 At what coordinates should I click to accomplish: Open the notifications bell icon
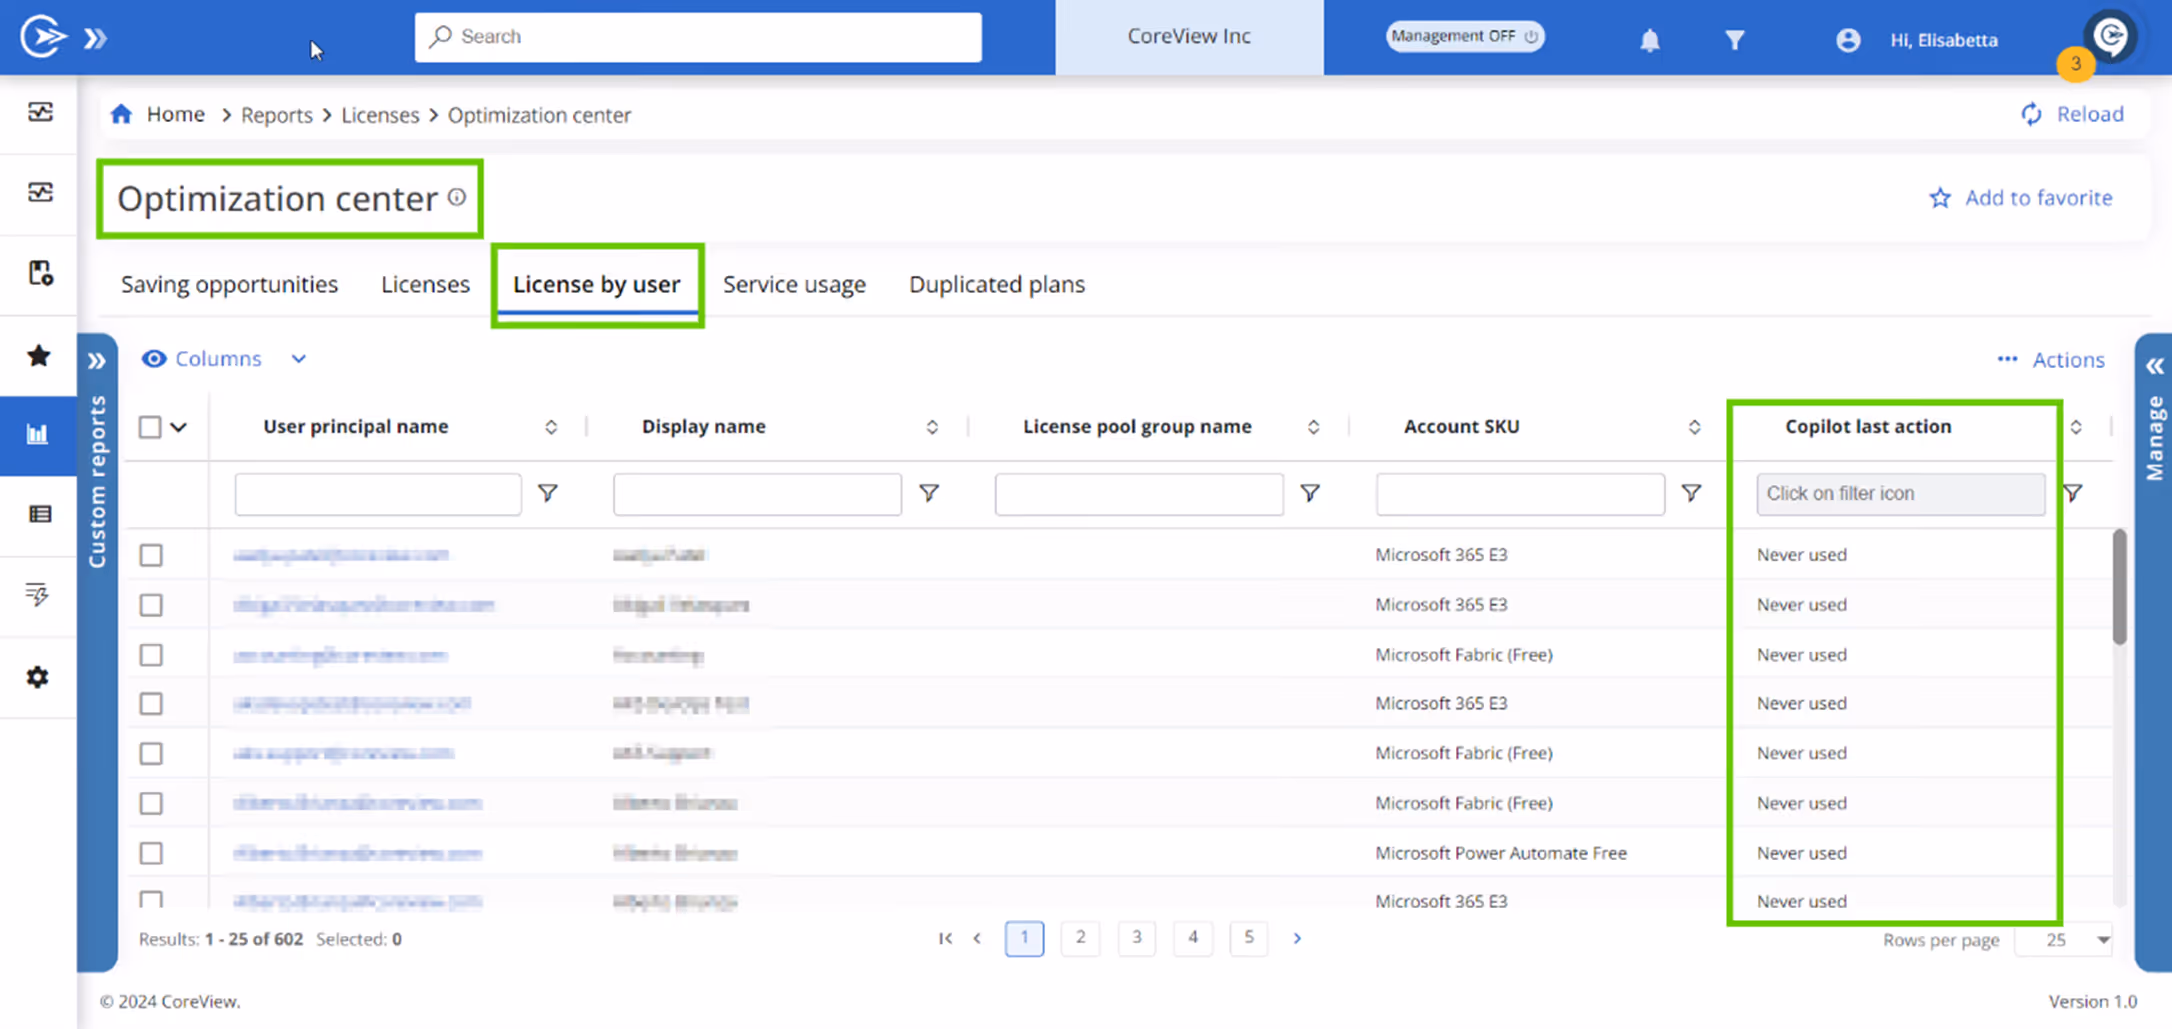[x=1649, y=40]
